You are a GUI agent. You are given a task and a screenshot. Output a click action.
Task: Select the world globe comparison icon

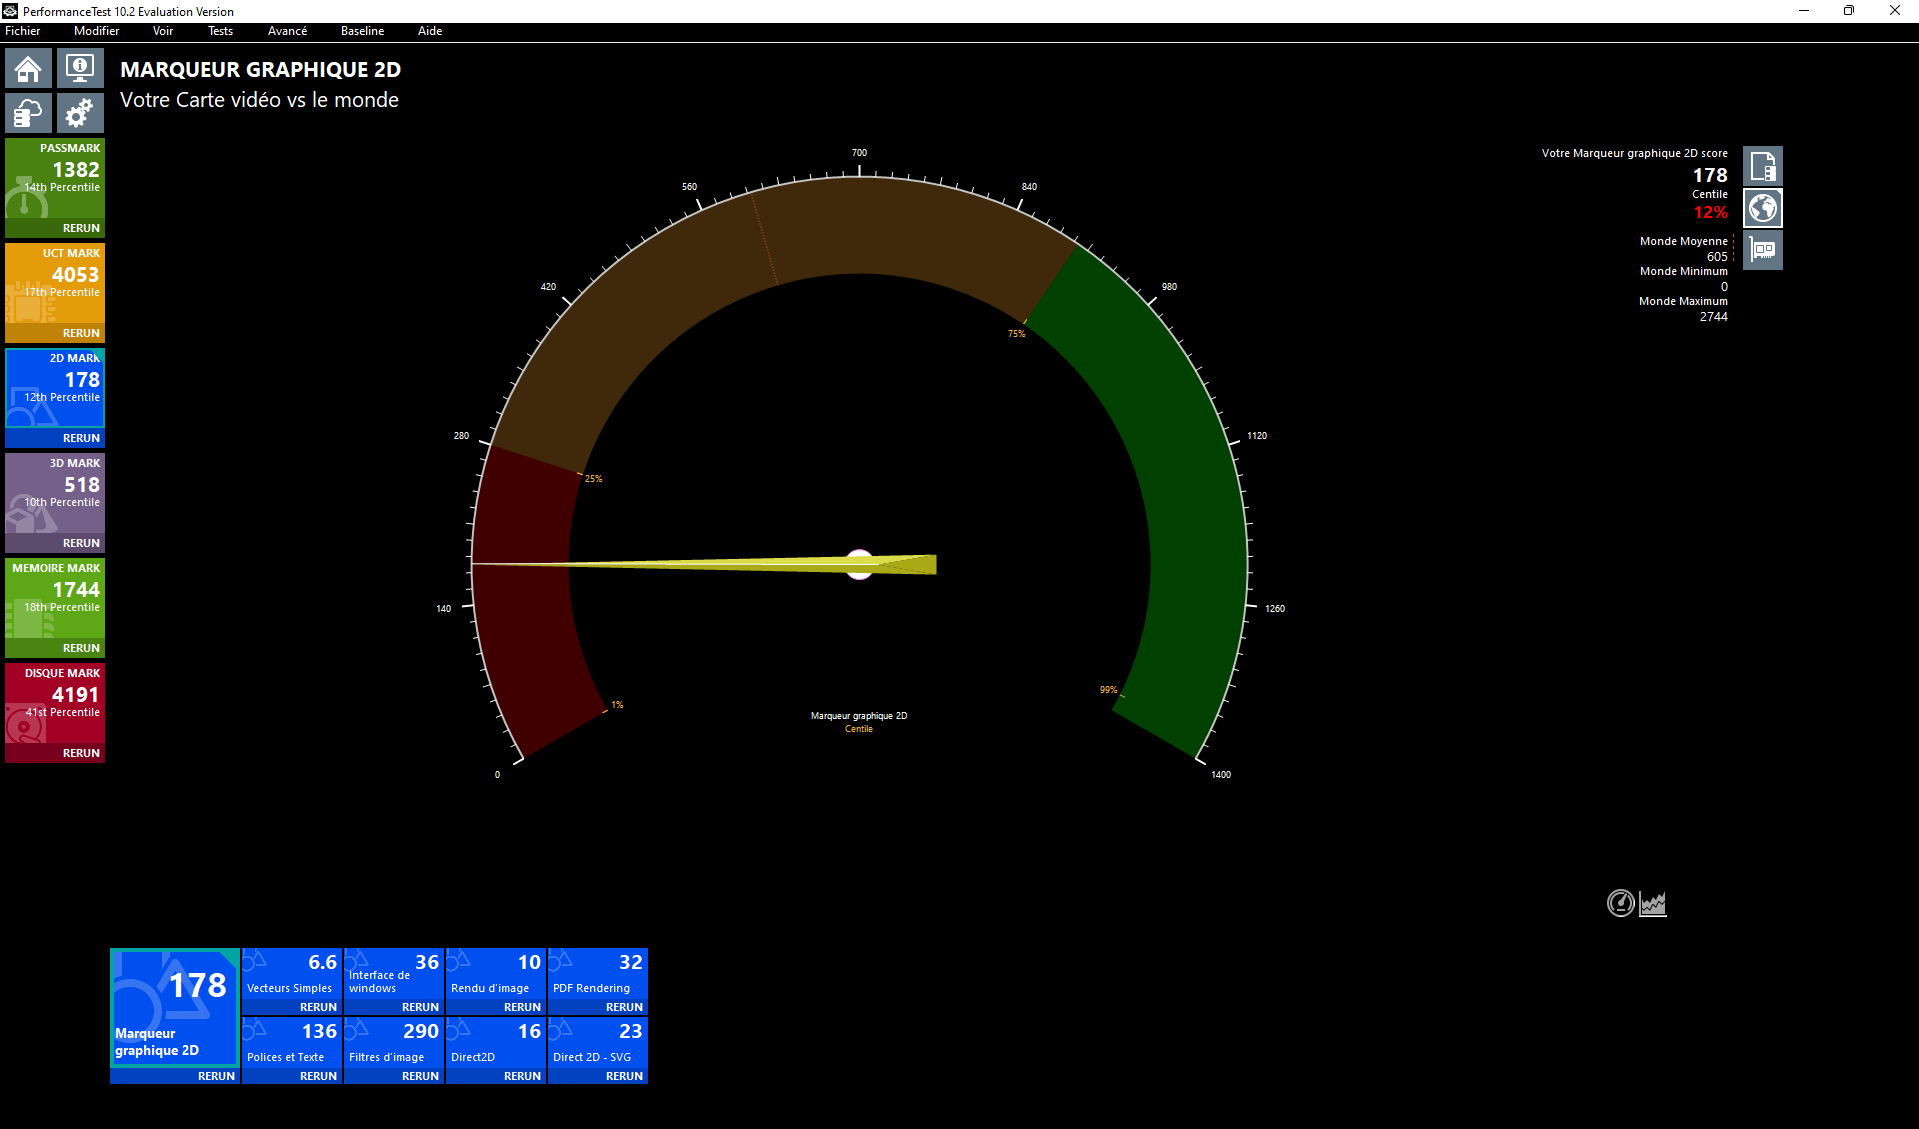[x=1762, y=208]
